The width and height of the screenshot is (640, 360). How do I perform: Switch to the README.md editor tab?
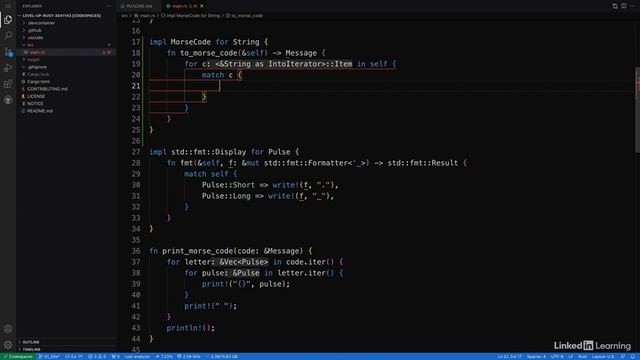139,6
